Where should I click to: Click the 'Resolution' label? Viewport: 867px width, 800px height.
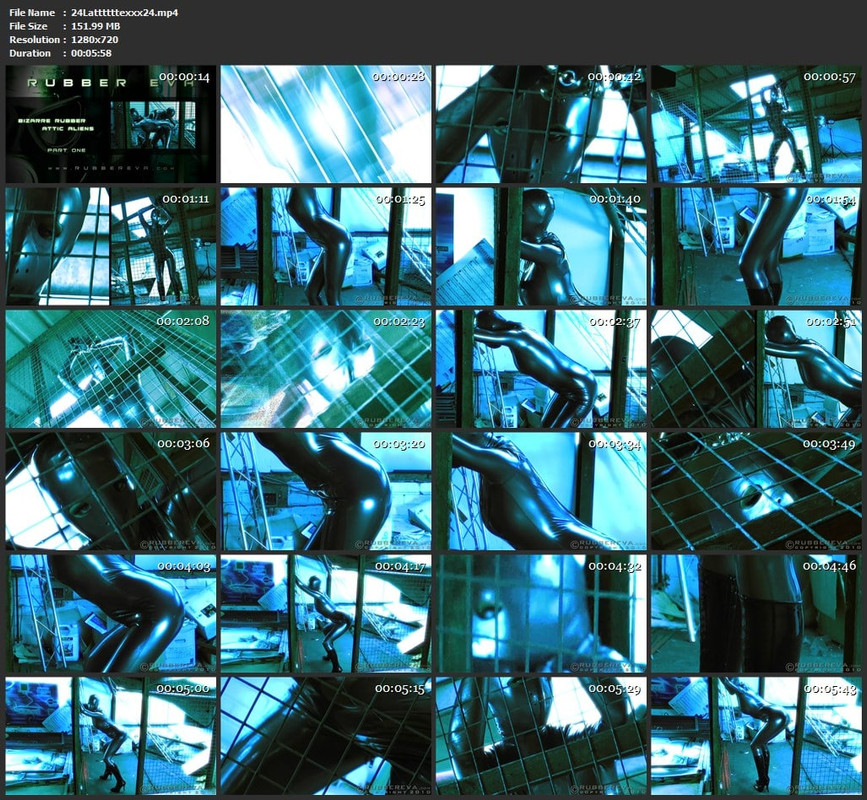[x=34, y=39]
